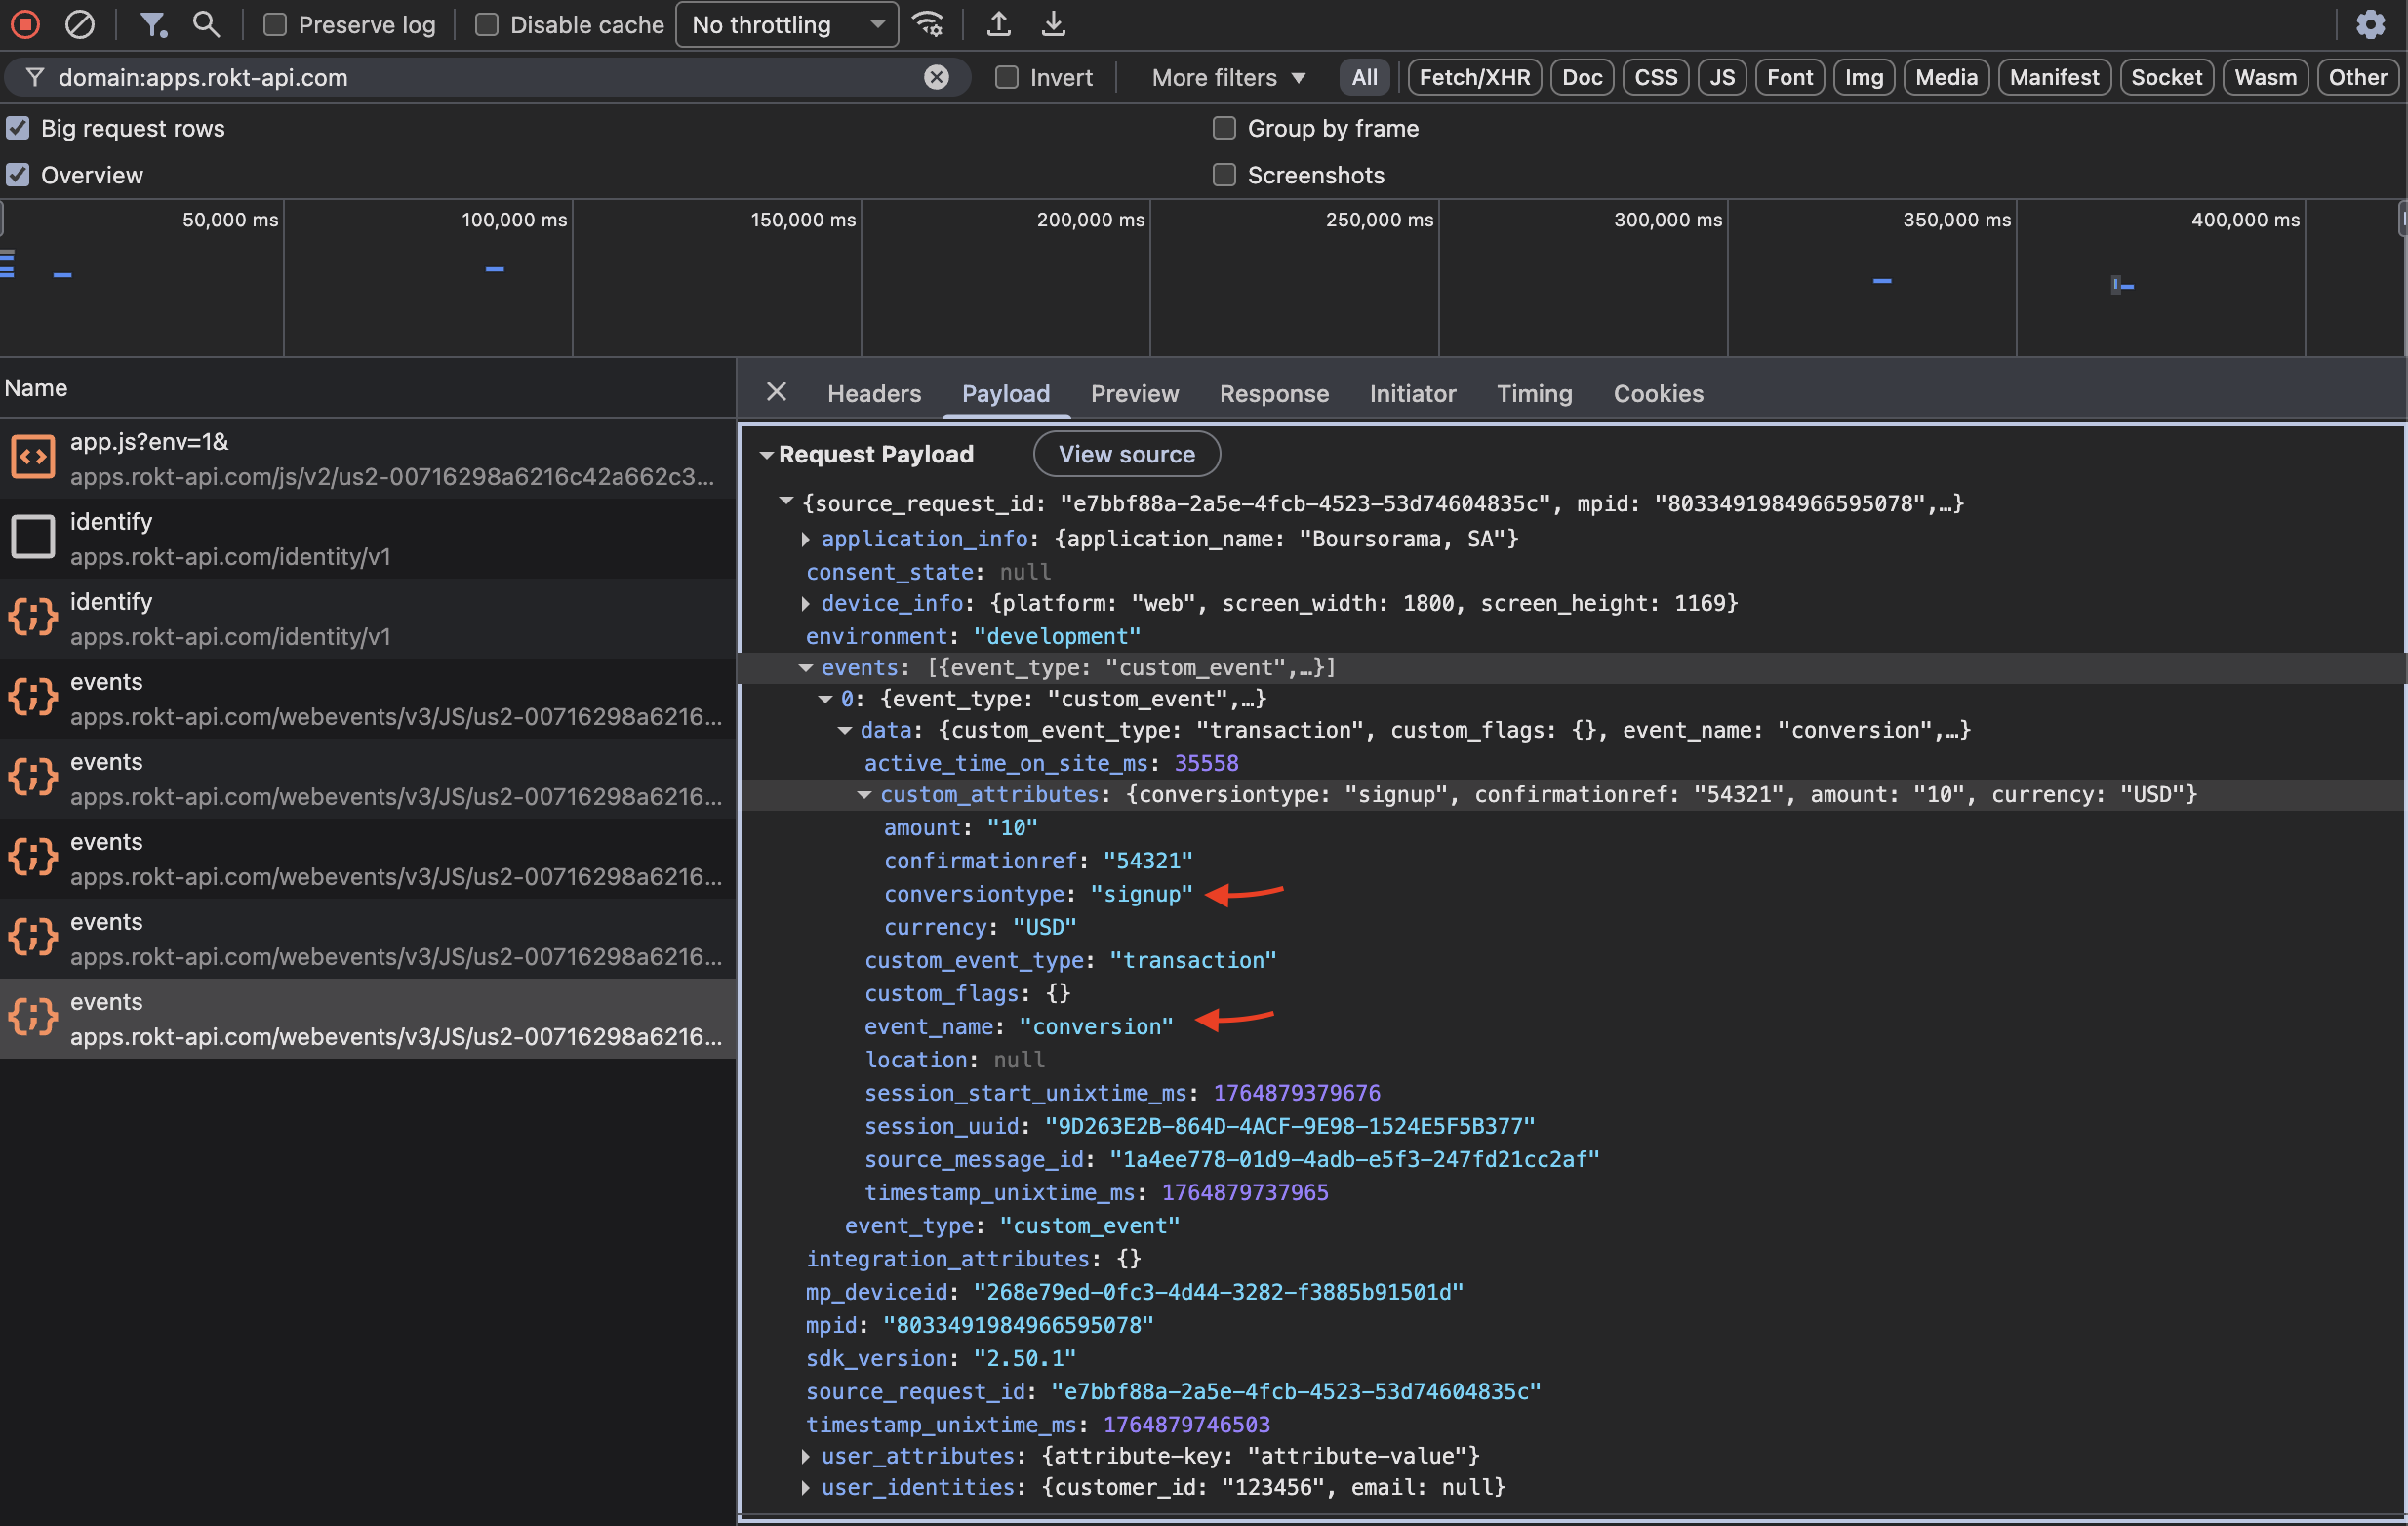Open network conditions settings
This screenshot has width=2408, height=1526.
(x=929, y=24)
